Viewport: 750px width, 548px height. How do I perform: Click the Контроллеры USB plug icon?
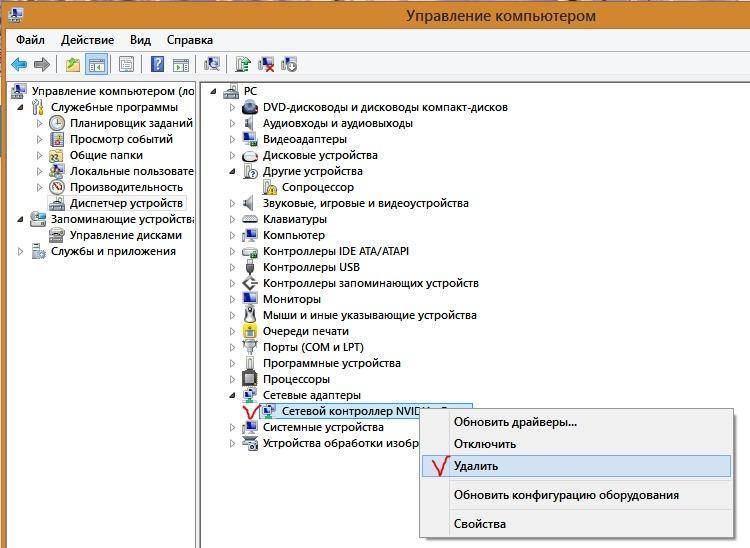point(250,267)
